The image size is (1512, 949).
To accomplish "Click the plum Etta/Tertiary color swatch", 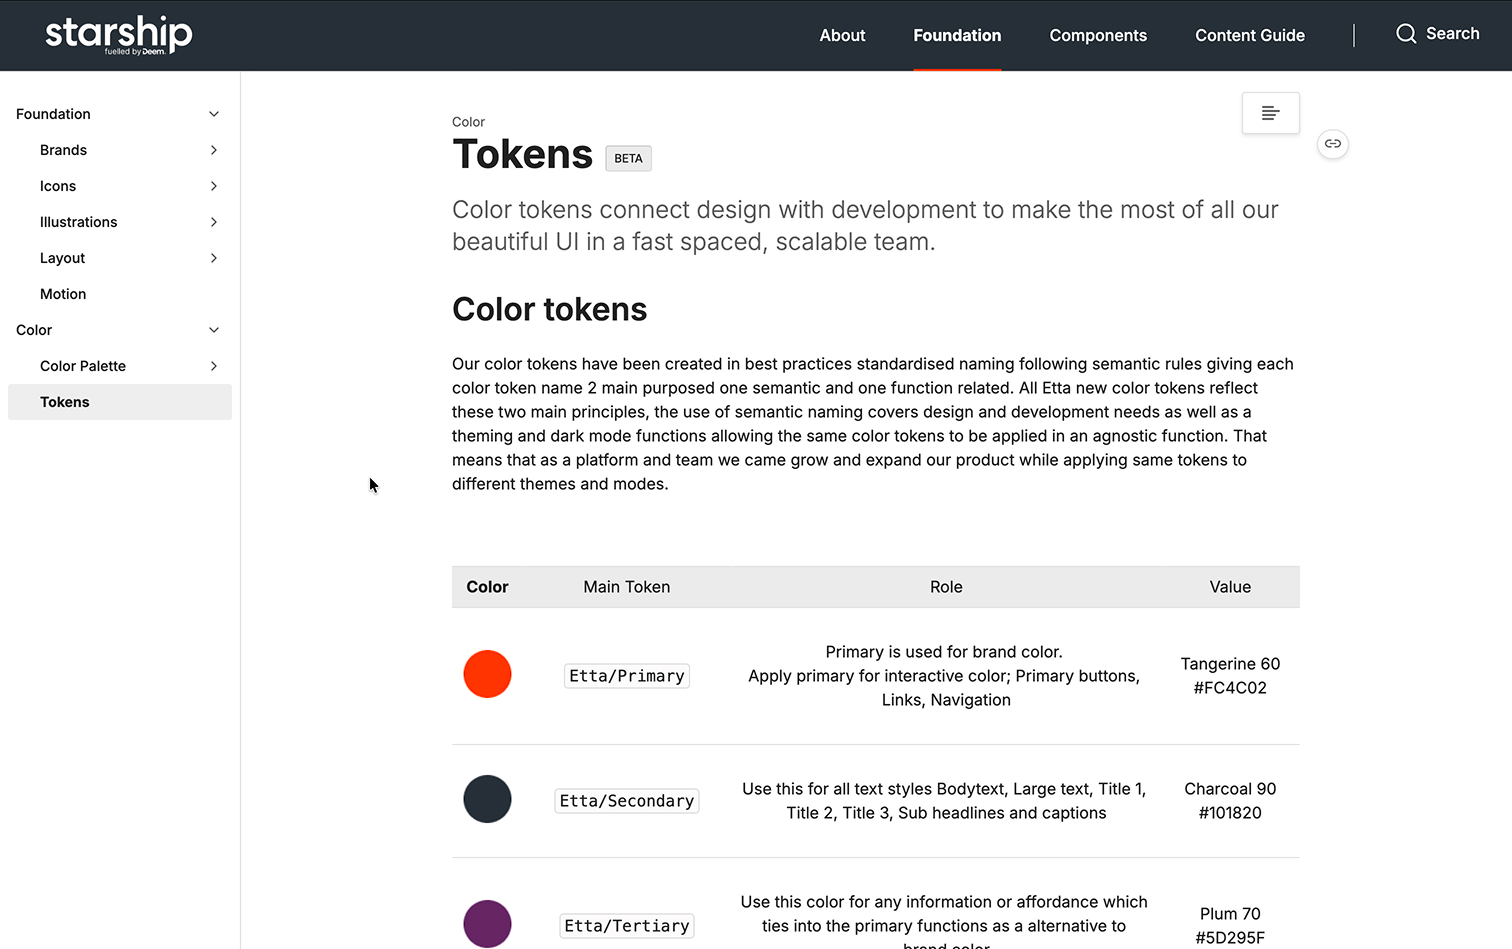I will click(487, 924).
